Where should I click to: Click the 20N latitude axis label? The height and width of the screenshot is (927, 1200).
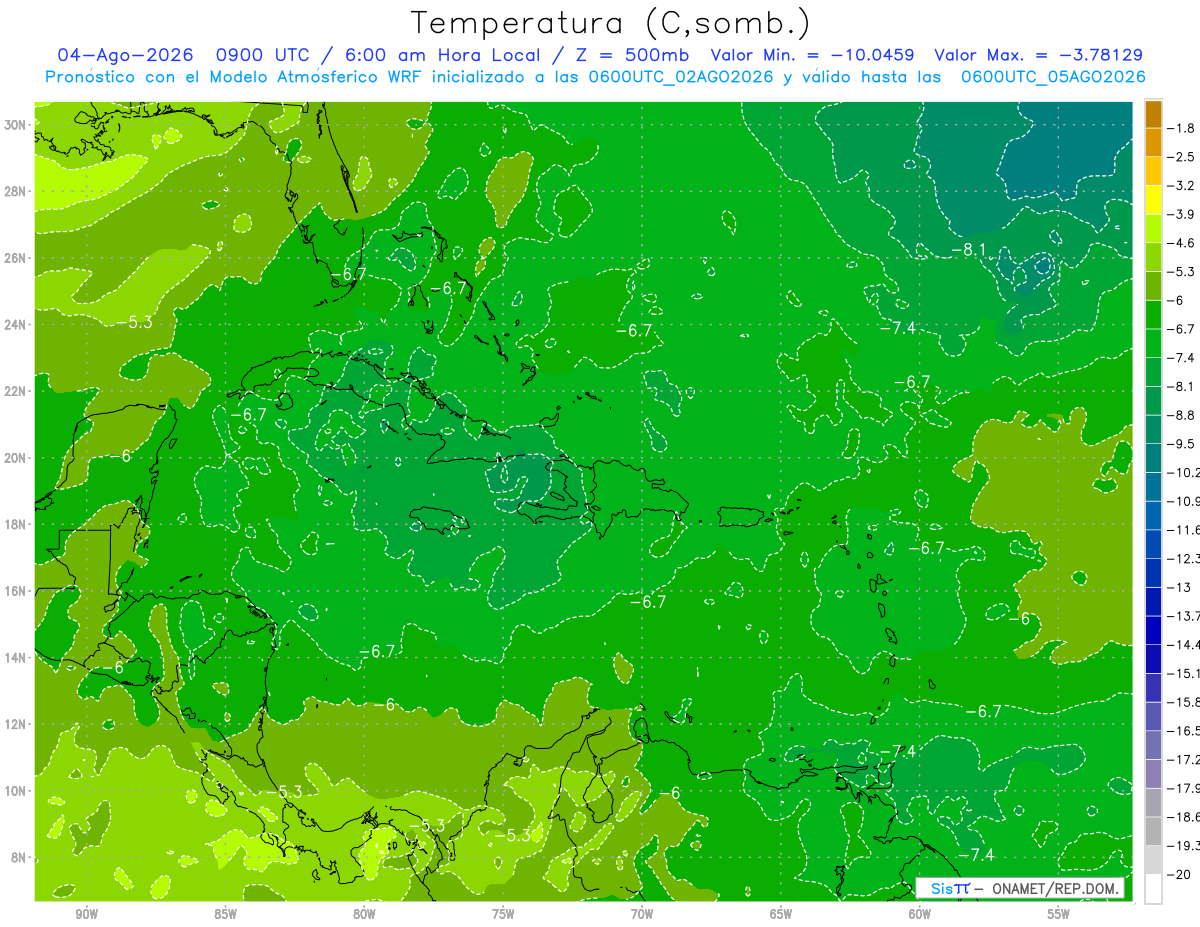tap(16, 458)
